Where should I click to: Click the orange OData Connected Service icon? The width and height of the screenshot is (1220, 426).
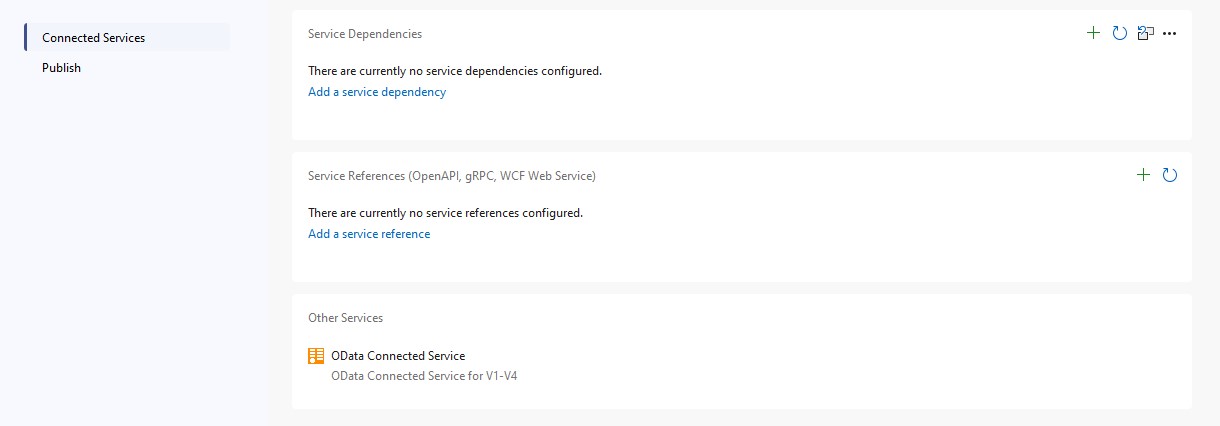click(x=316, y=356)
